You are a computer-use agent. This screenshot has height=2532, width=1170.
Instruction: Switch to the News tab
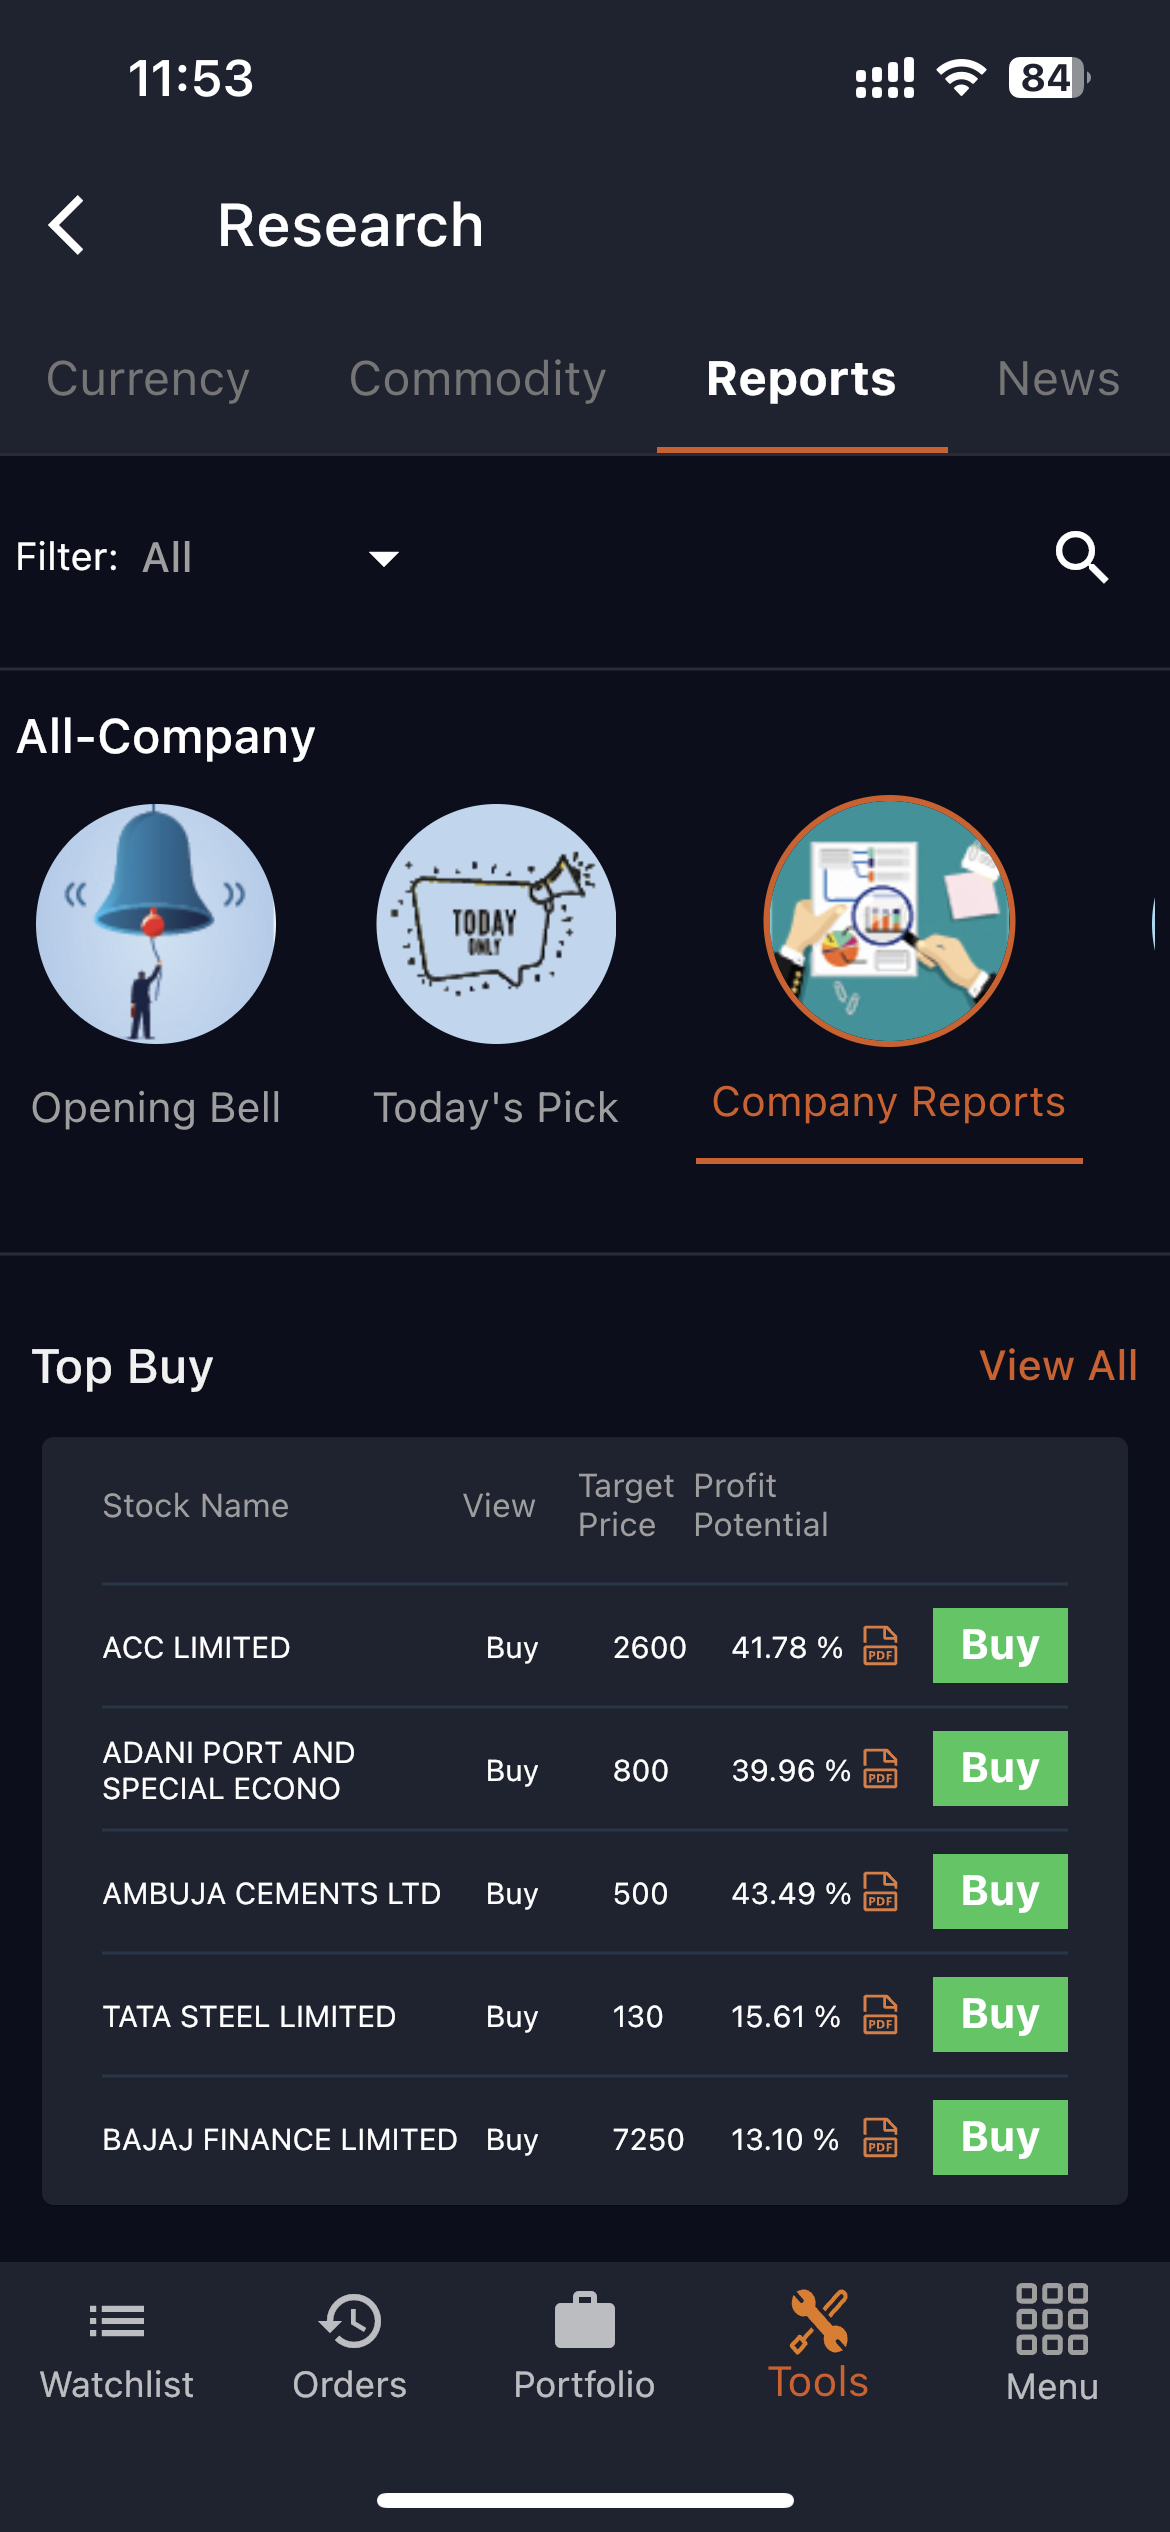point(1058,379)
